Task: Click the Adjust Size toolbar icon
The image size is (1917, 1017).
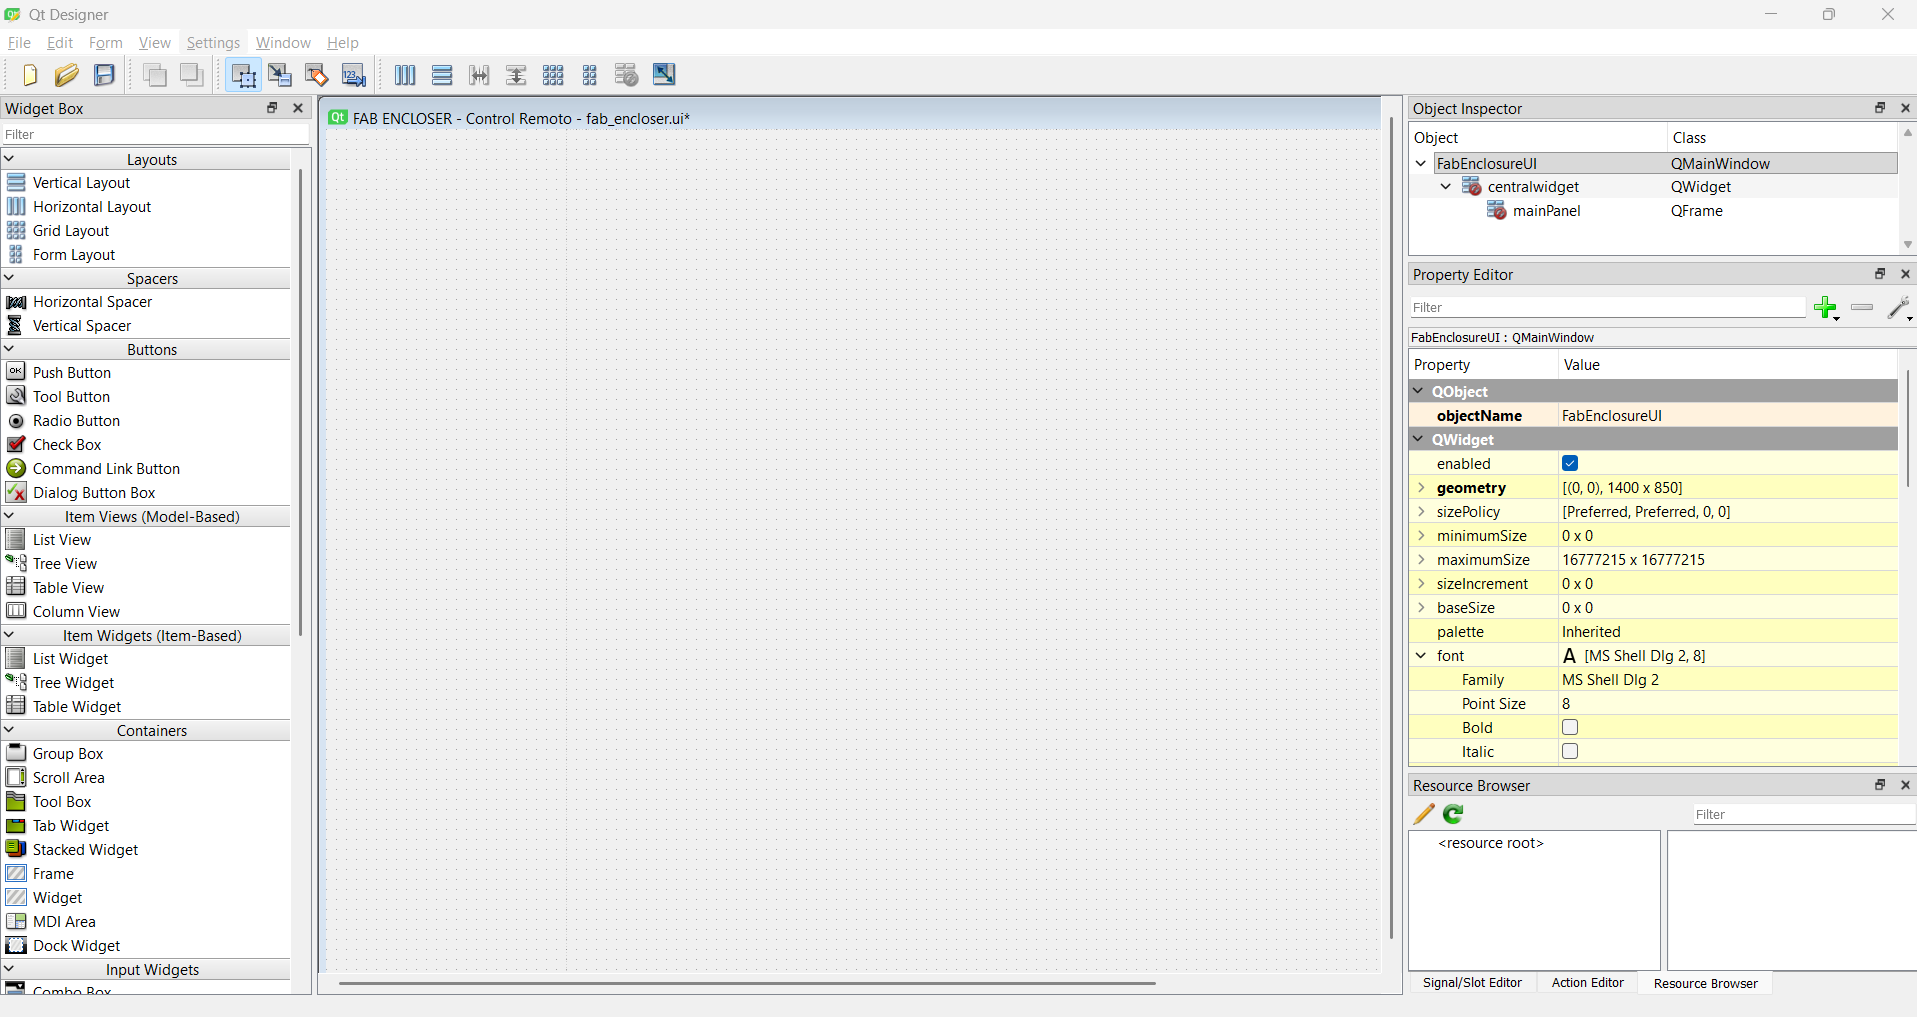Action: [664, 75]
